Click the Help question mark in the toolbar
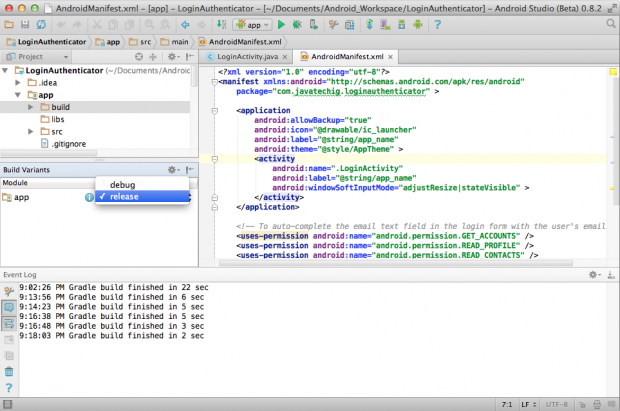 (437, 25)
